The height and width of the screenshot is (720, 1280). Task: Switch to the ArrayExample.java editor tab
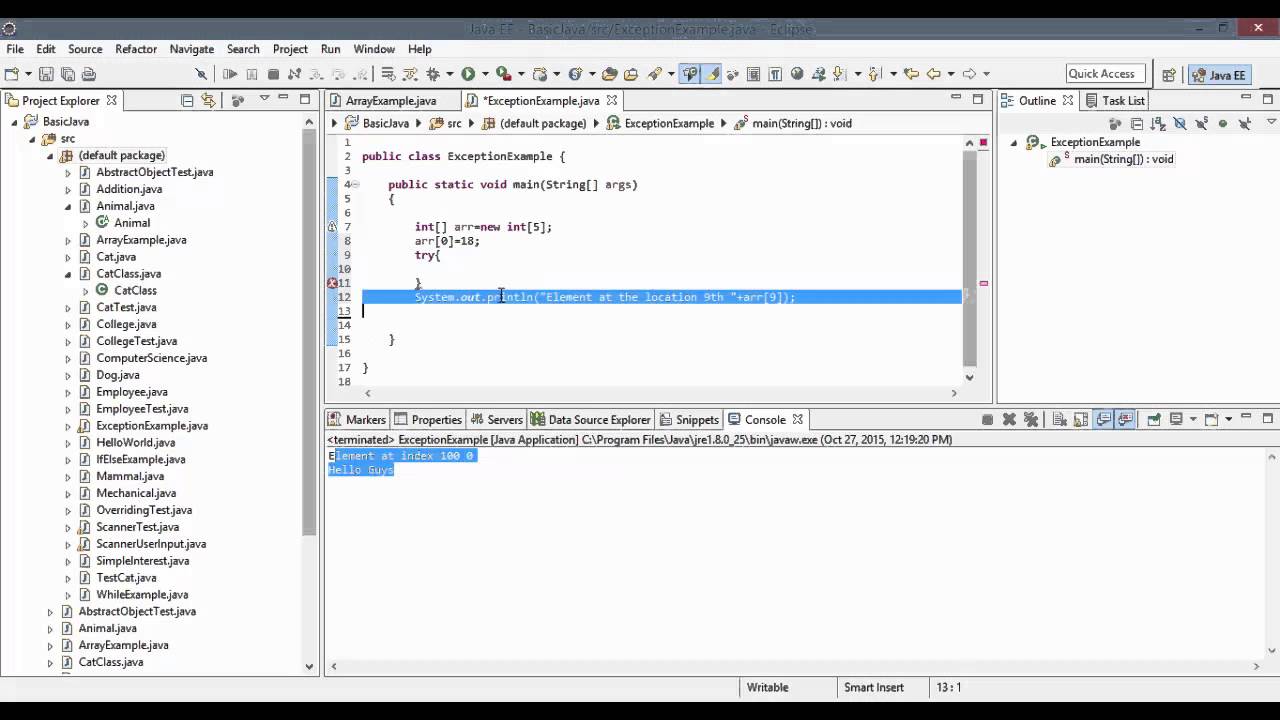click(390, 101)
